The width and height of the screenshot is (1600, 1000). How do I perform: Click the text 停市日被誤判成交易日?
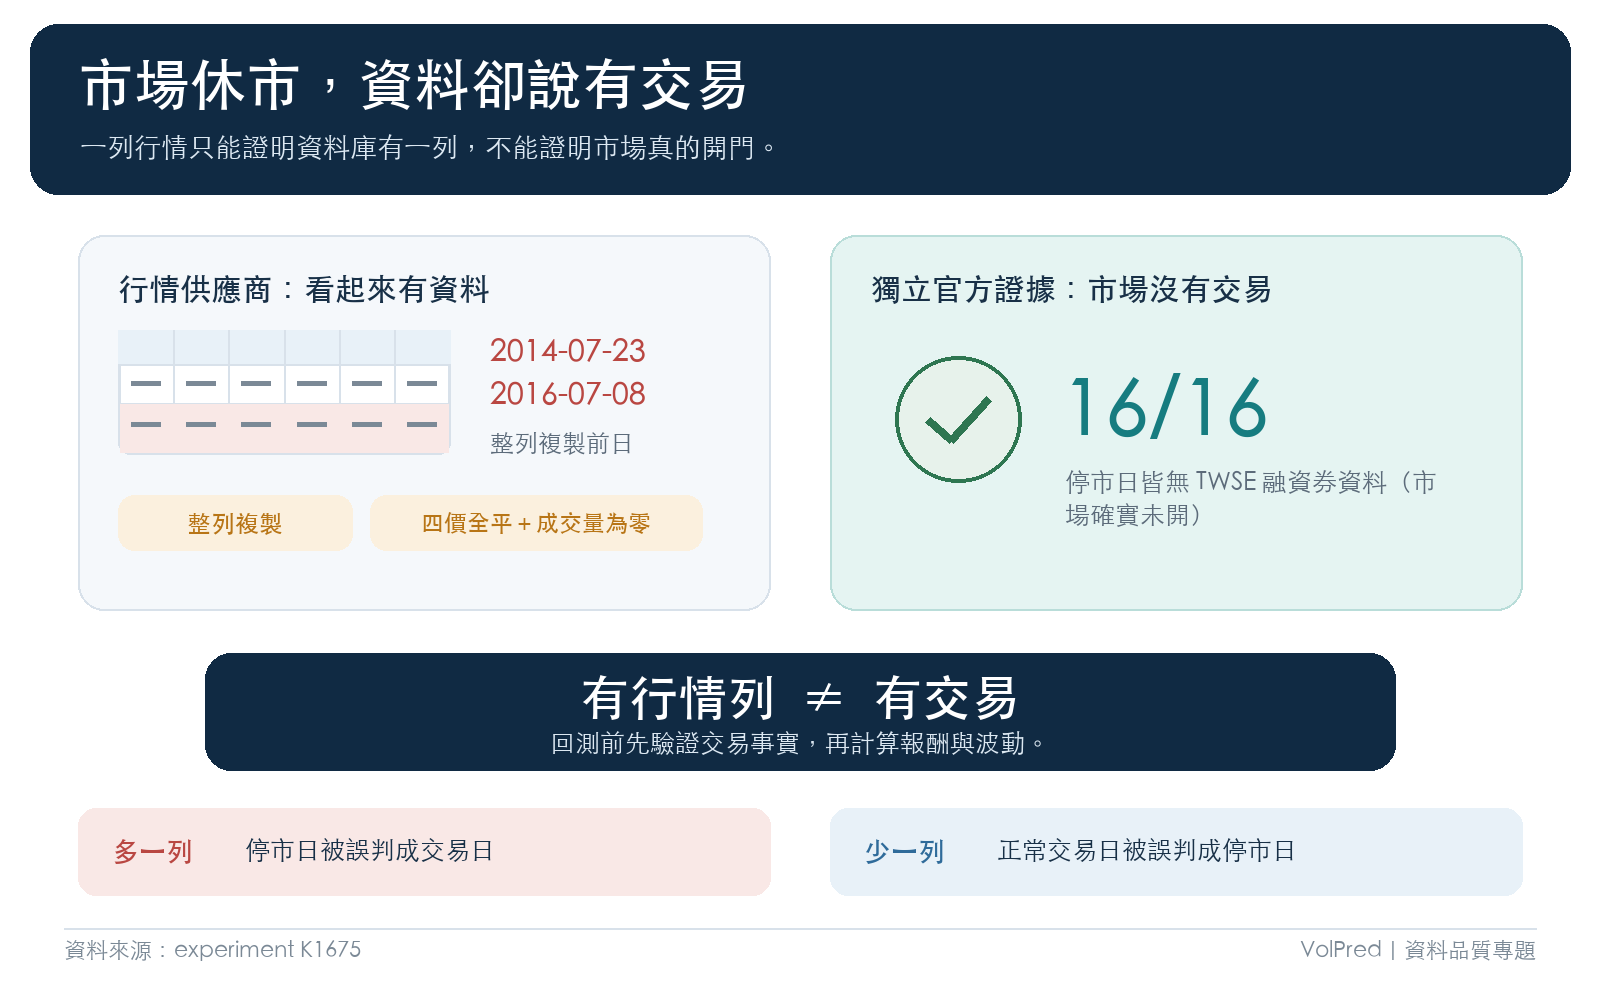[x=369, y=851]
